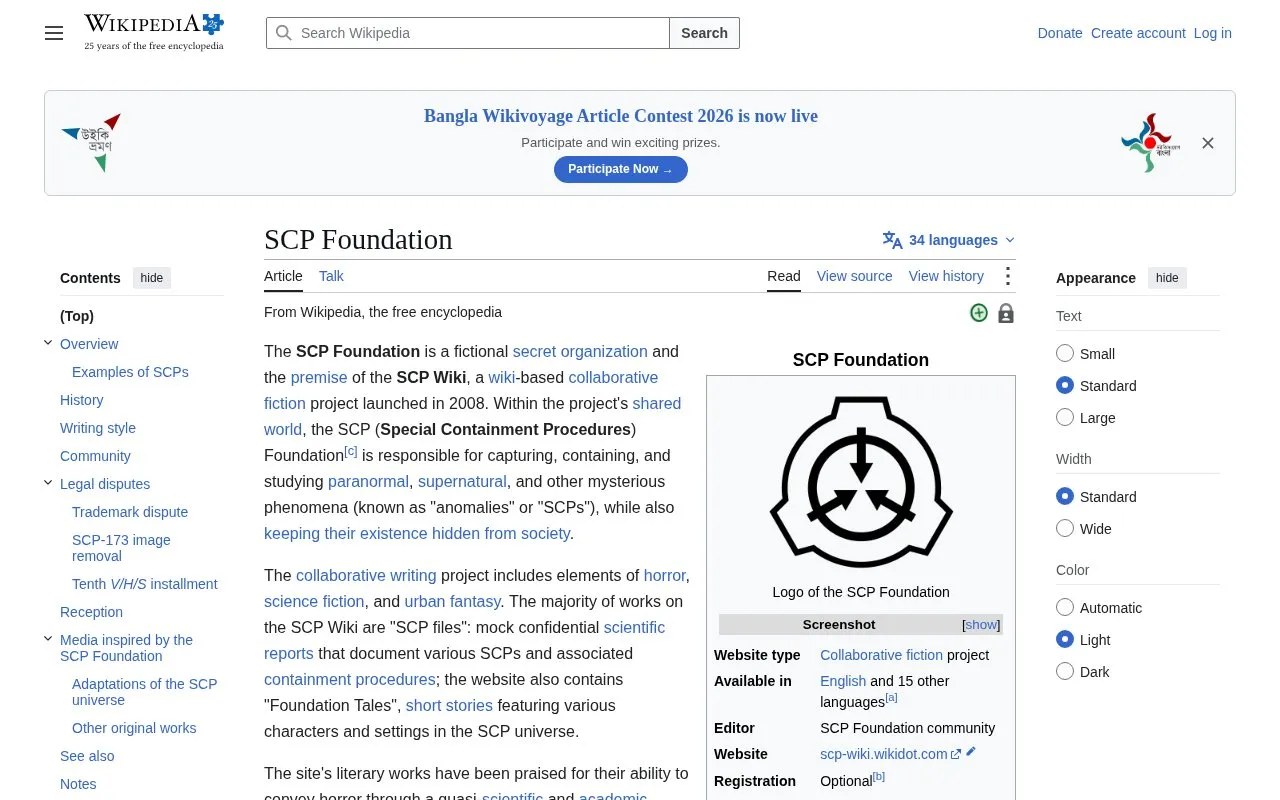Collapse Media inspired by SCP Foundation section
This screenshot has height=800, width=1280.
48,639
